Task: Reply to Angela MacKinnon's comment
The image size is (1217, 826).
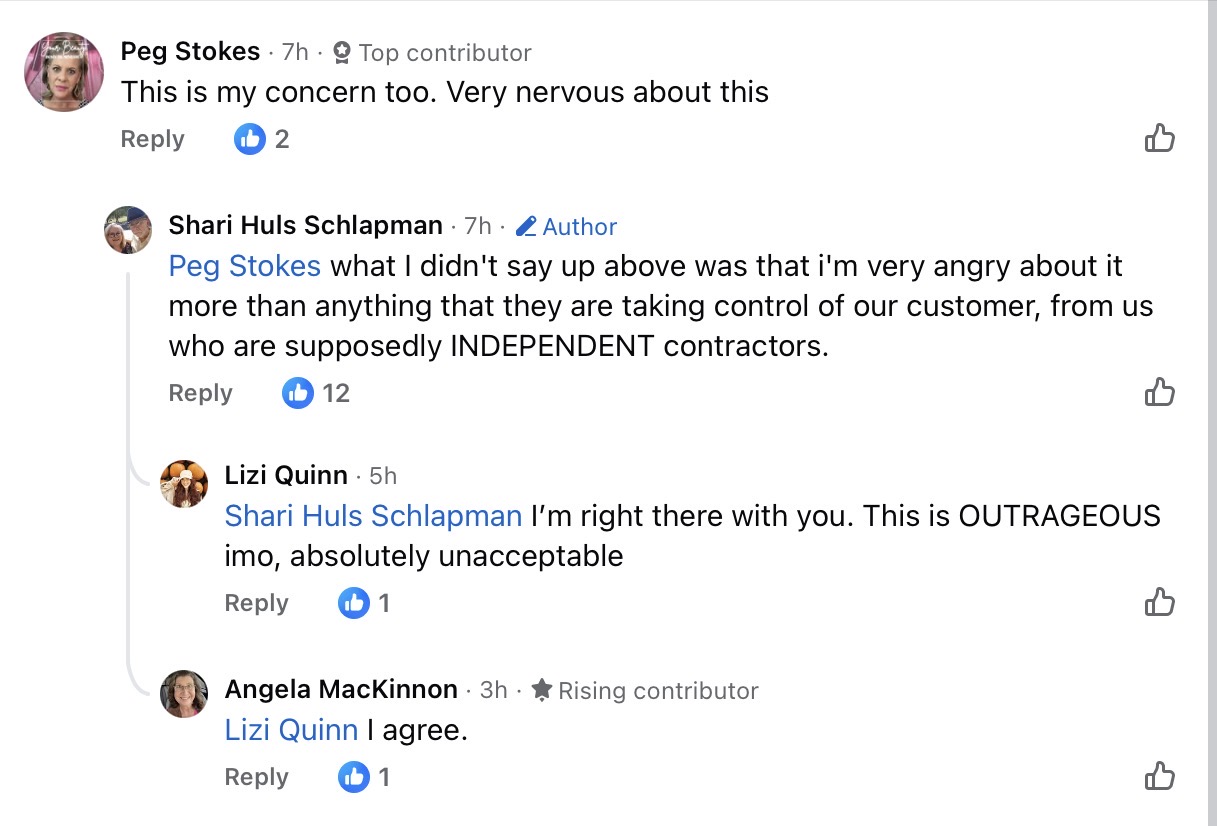Action: [x=256, y=777]
